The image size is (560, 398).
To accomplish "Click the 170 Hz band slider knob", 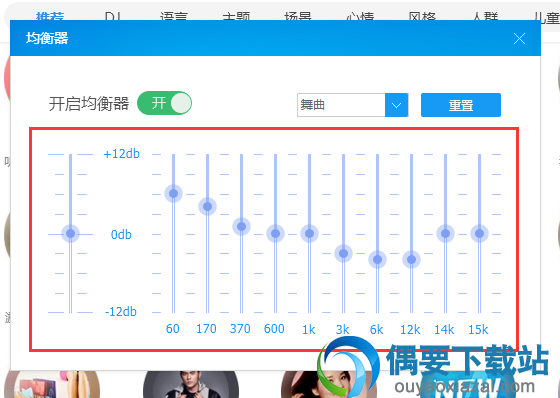I will tap(208, 207).
